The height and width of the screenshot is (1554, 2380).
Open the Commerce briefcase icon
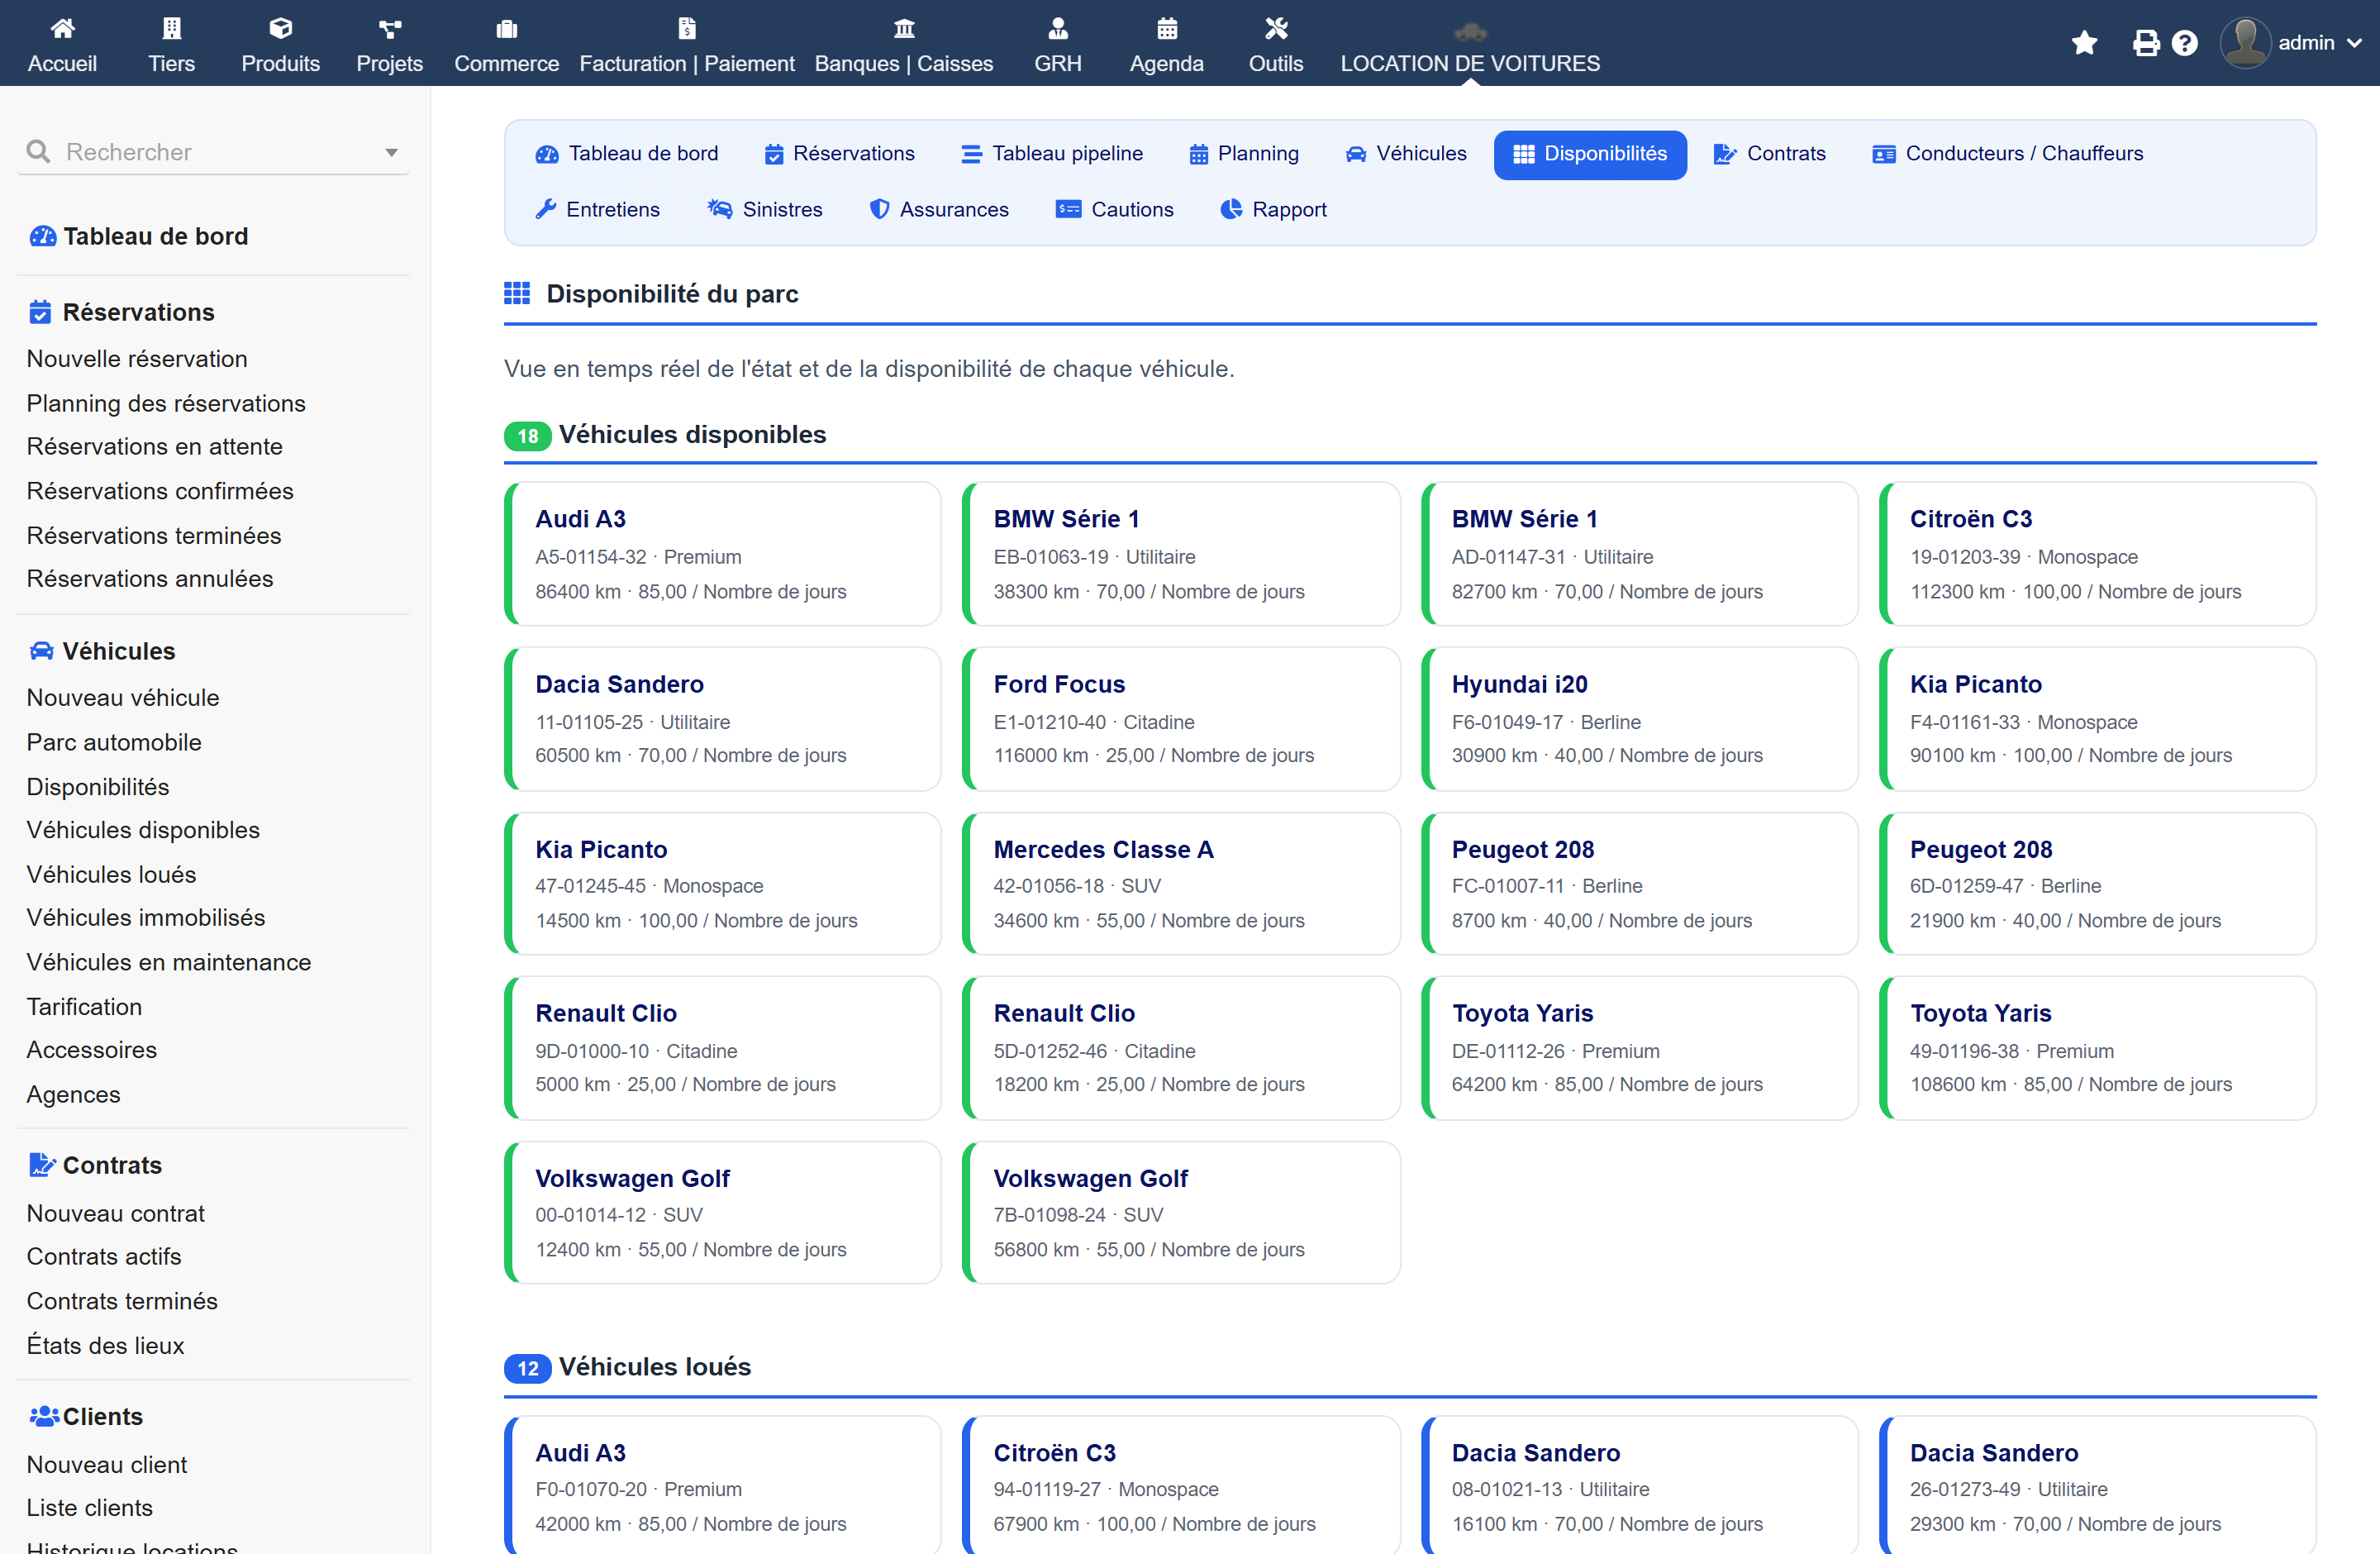tap(507, 28)
